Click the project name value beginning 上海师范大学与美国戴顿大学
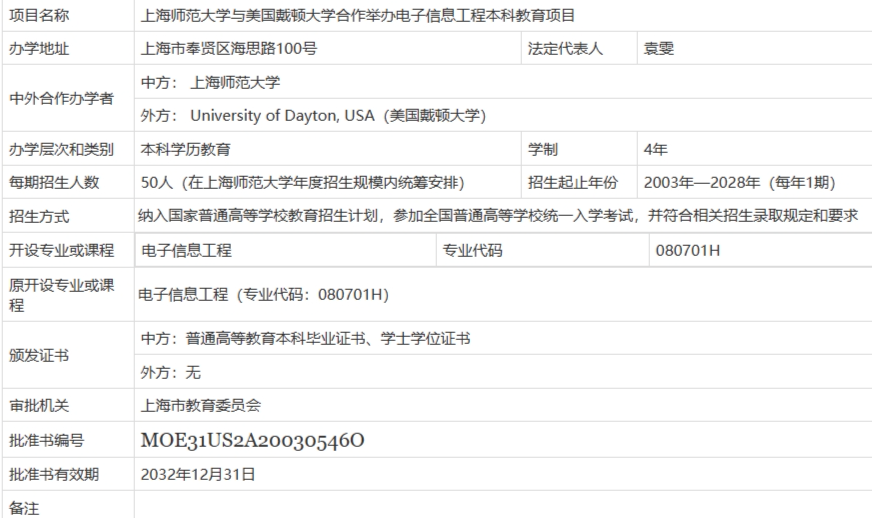This screenshot has width=872, height=518. (x=357, y=16)
